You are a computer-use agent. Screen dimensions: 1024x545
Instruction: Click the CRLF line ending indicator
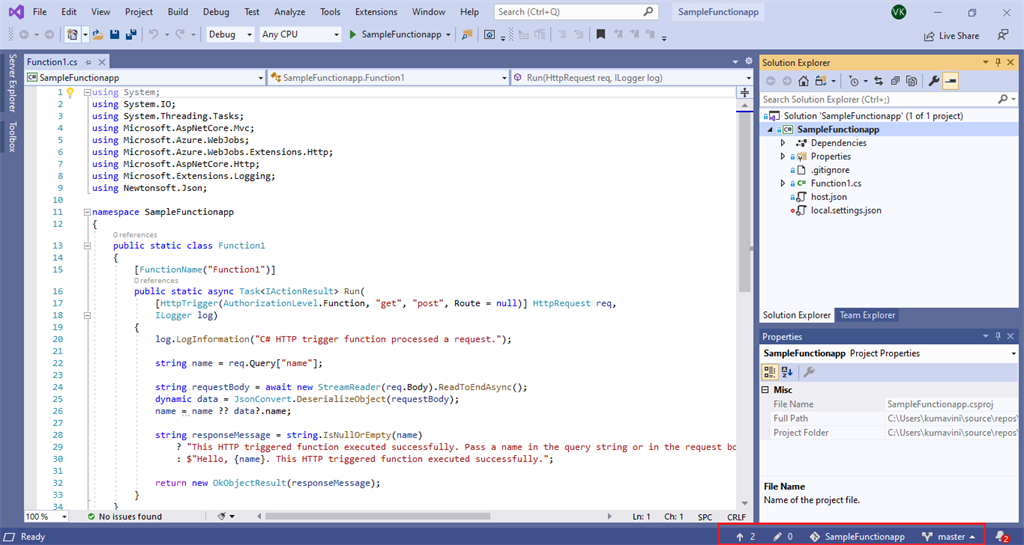(736, 516)
